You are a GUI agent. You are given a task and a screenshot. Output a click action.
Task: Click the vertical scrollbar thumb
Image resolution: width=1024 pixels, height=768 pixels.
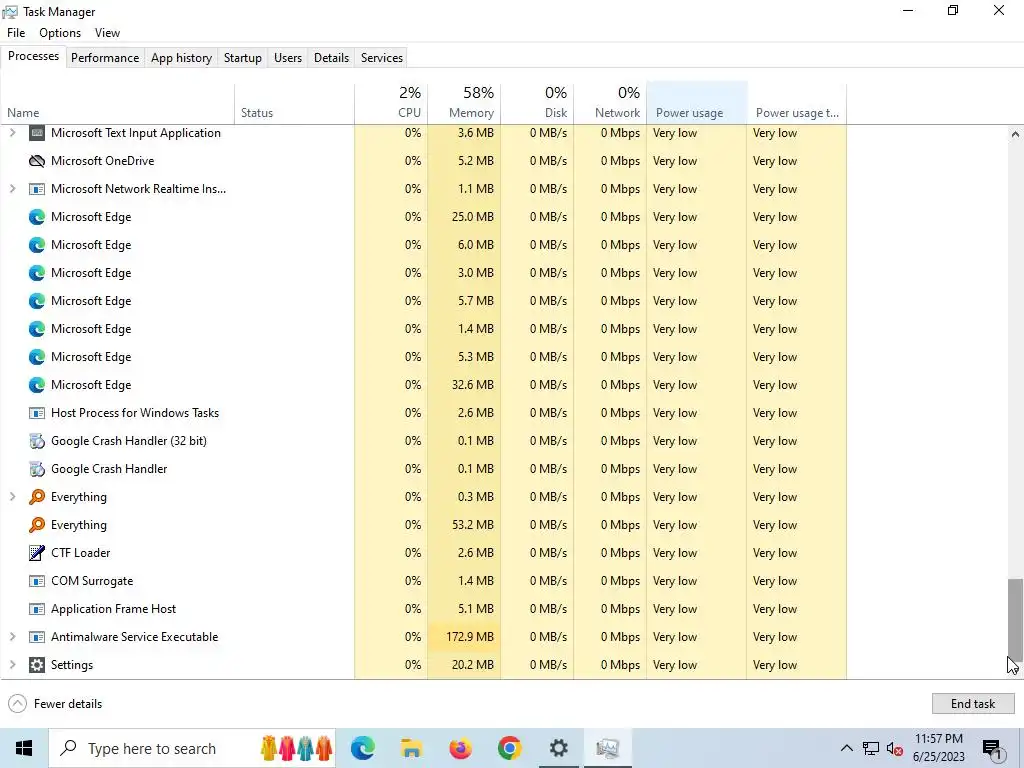[x=1014, y=619]
